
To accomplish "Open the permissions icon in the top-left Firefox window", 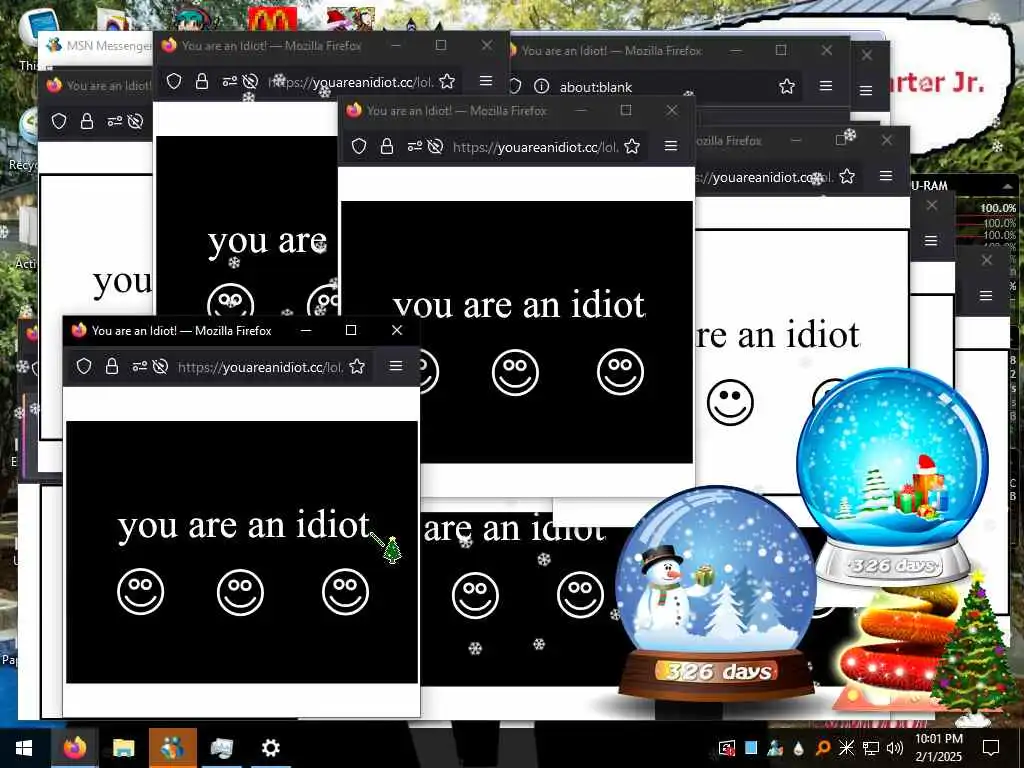I will (230, 82).
